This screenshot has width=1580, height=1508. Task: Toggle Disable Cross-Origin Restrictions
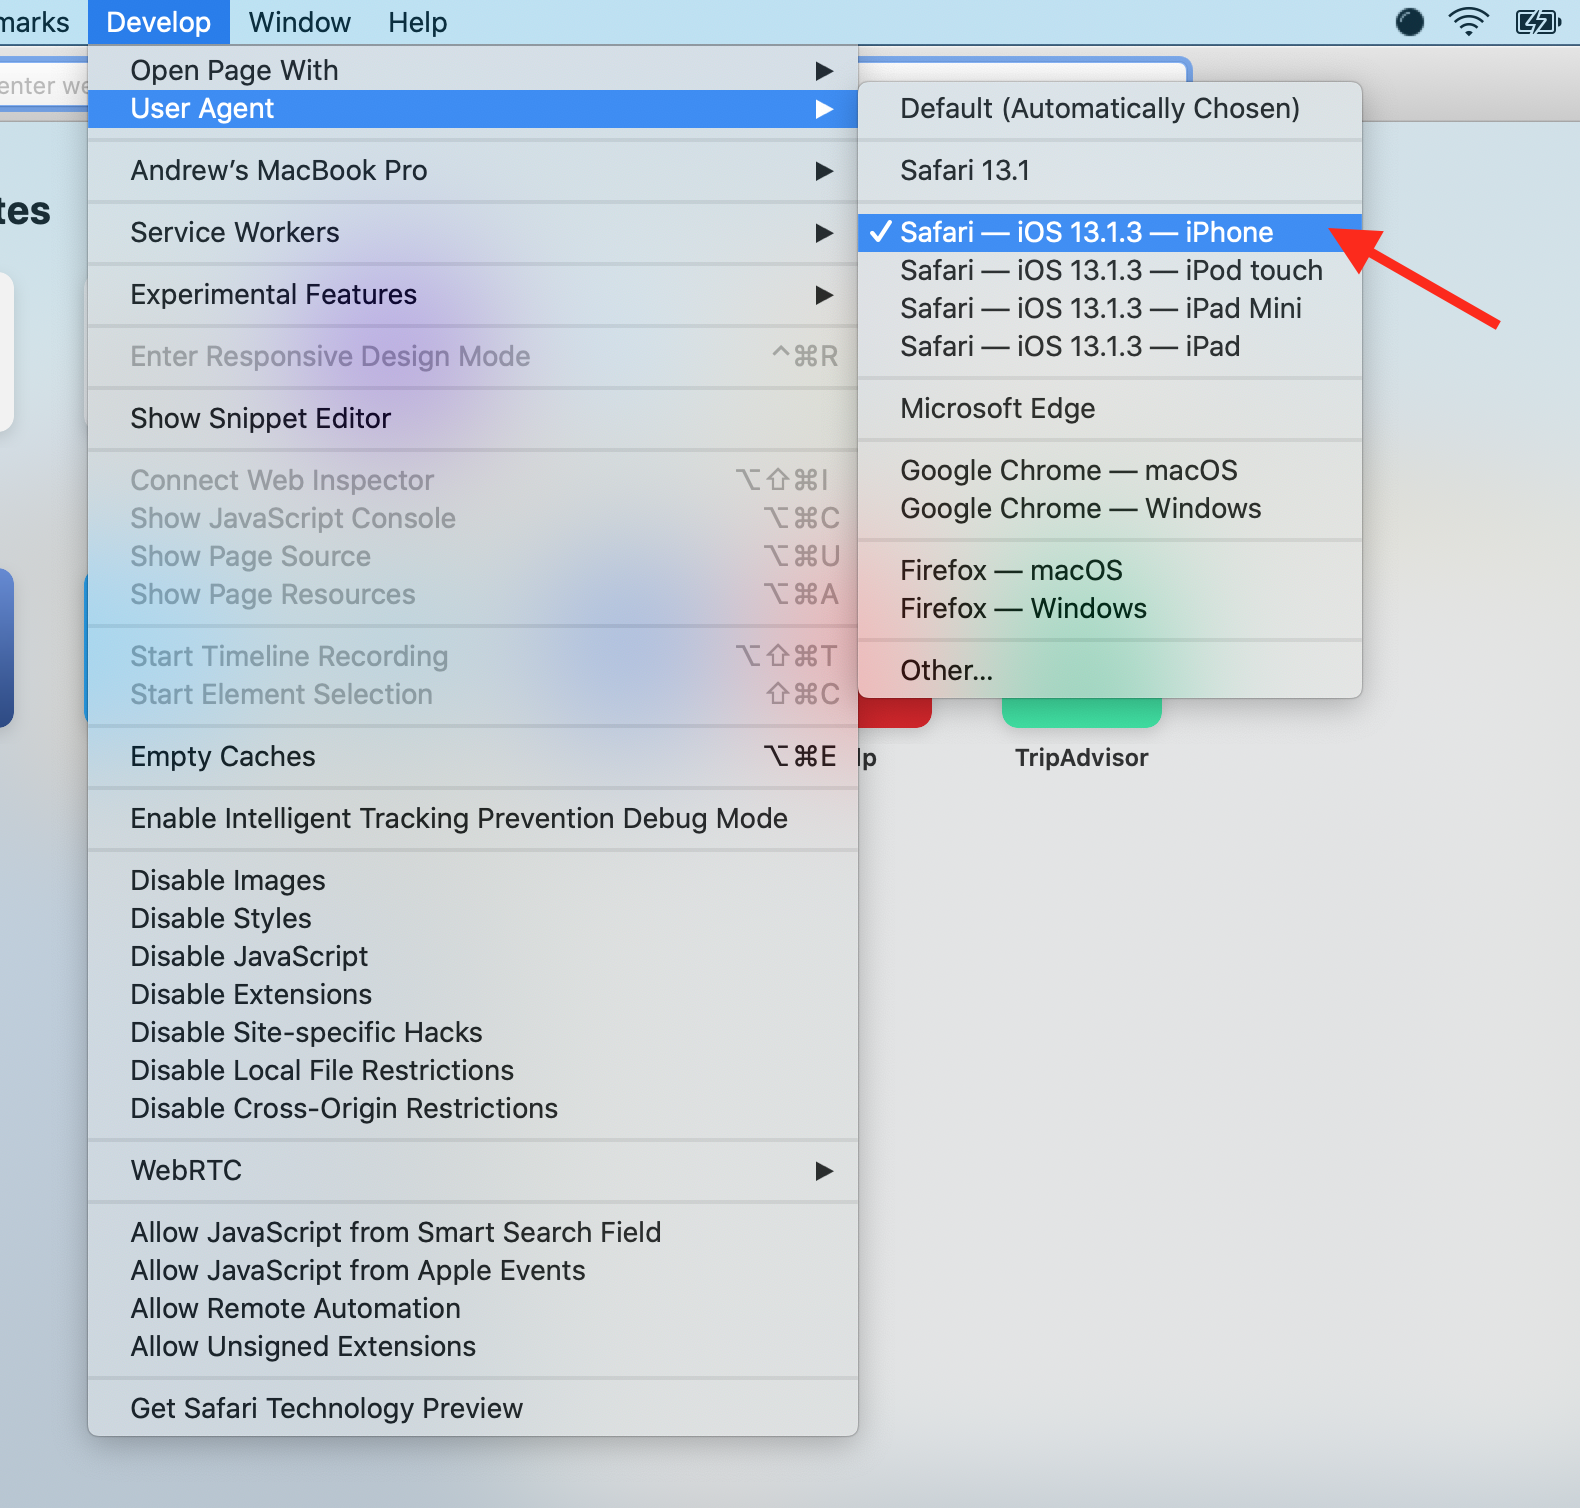pos(473,1108)
